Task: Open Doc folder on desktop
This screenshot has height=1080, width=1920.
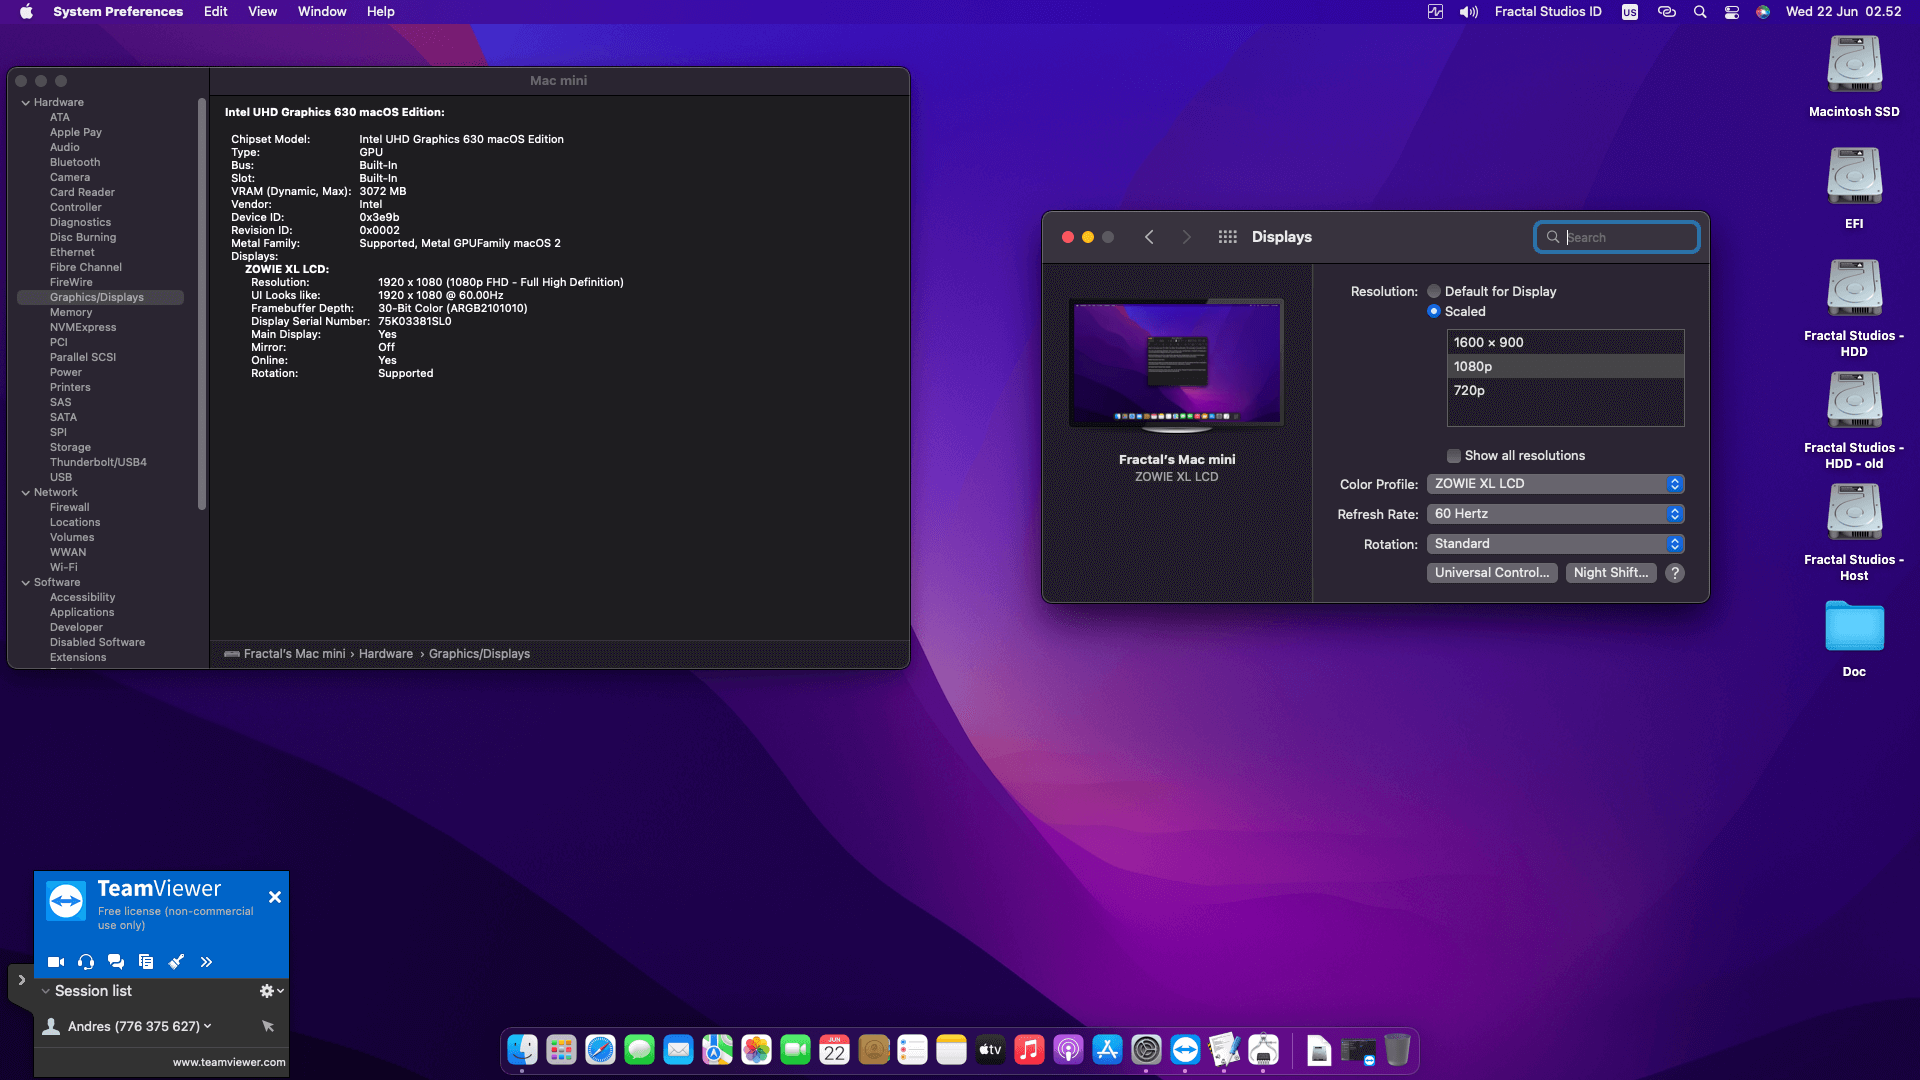Action: tap(1854, 627)
